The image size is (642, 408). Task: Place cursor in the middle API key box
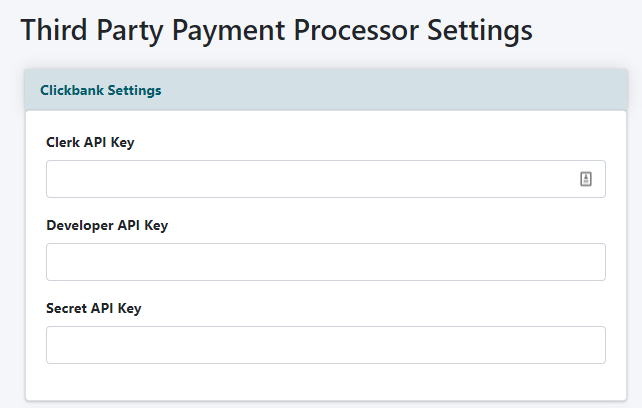click(325, 262)
